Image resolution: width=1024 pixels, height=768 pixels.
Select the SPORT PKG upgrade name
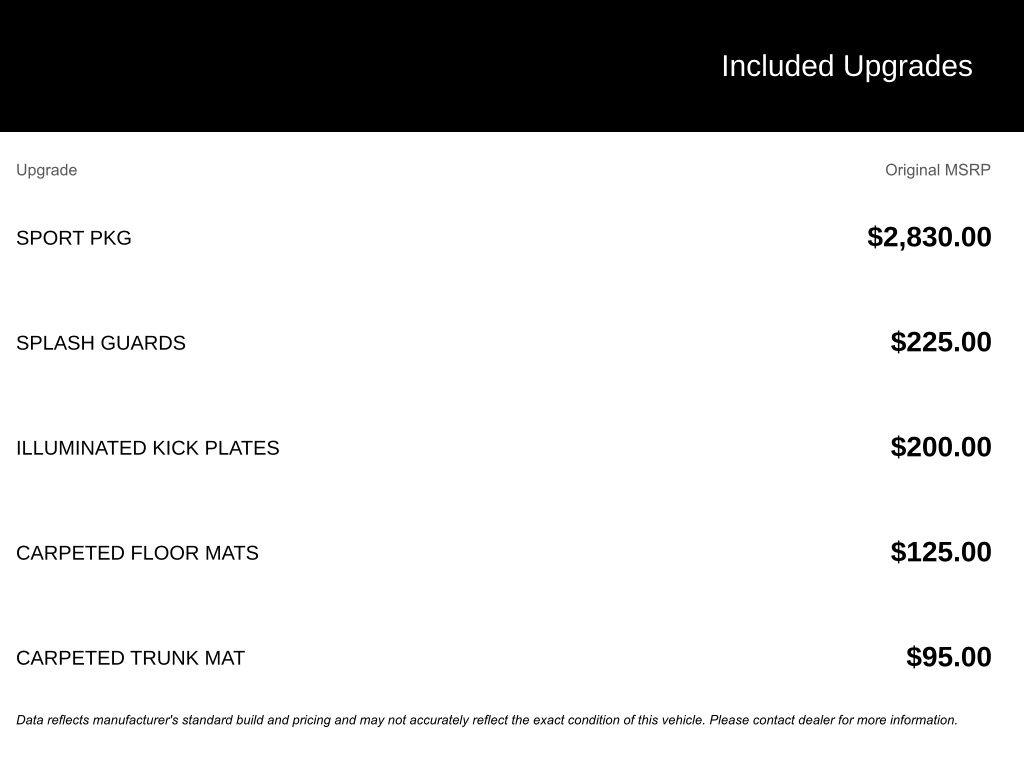[74, 238]
